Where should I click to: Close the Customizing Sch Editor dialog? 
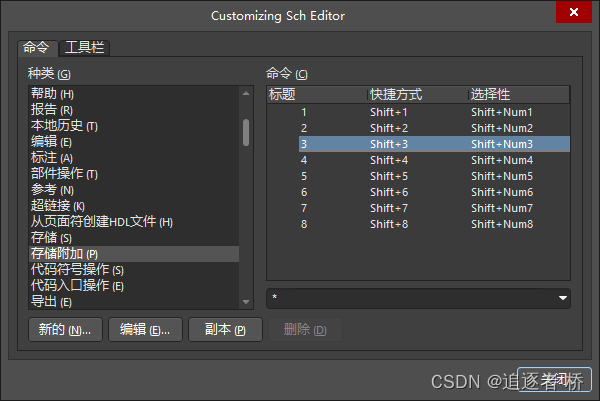pos(573,13)
